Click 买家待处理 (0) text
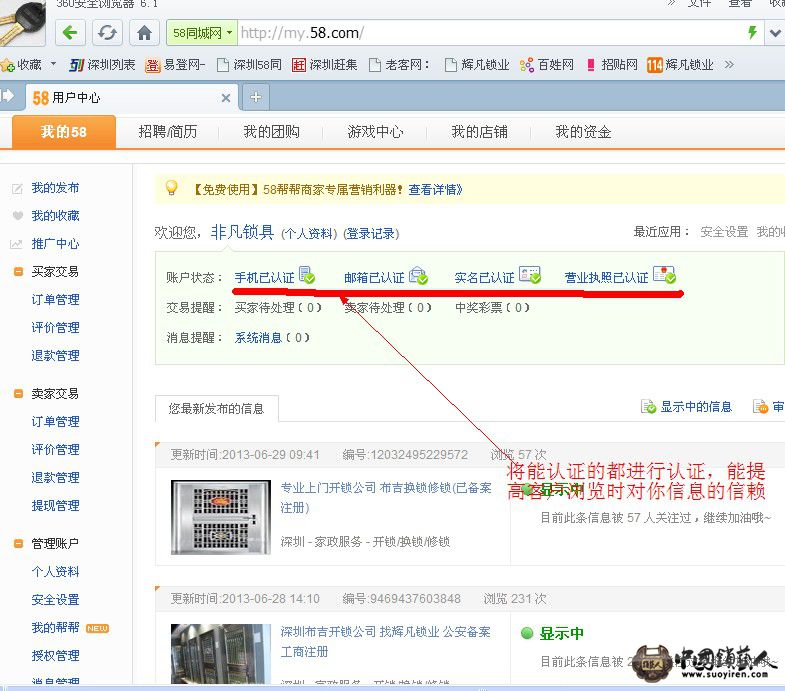785x691 pixels. 278,307
